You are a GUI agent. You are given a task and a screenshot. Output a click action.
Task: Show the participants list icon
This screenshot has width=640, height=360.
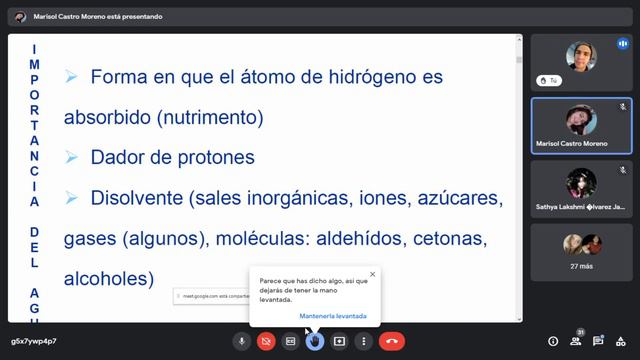pos(576,341)
